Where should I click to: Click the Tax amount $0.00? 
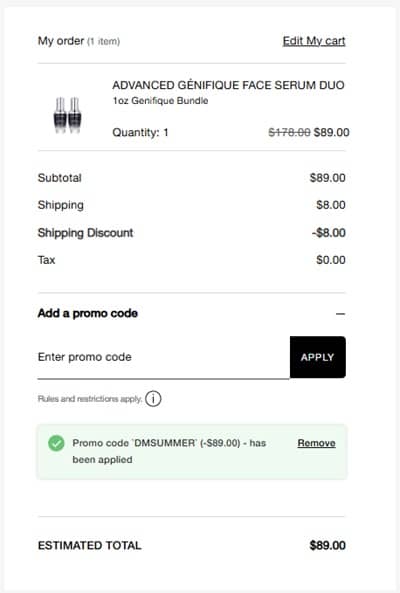coord(331,260)
